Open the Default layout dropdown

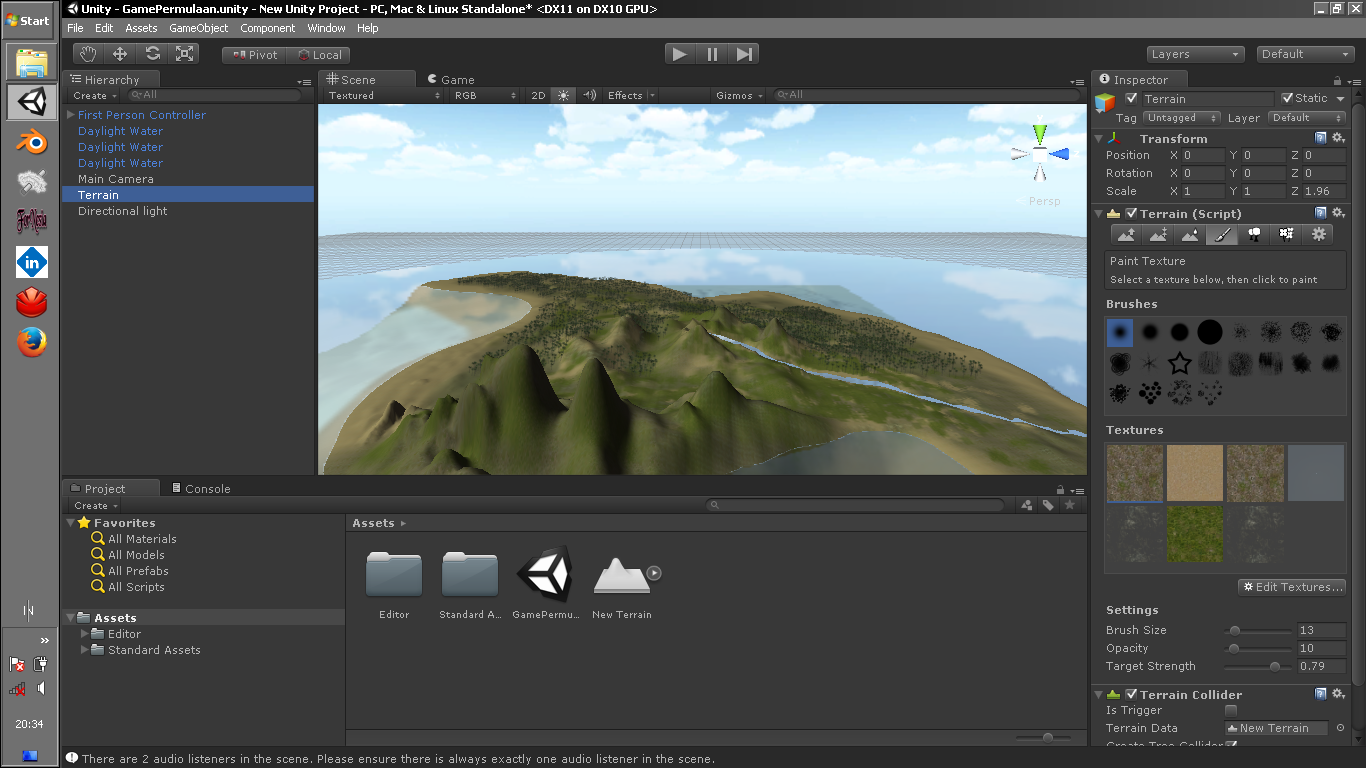coord(1306,54)
